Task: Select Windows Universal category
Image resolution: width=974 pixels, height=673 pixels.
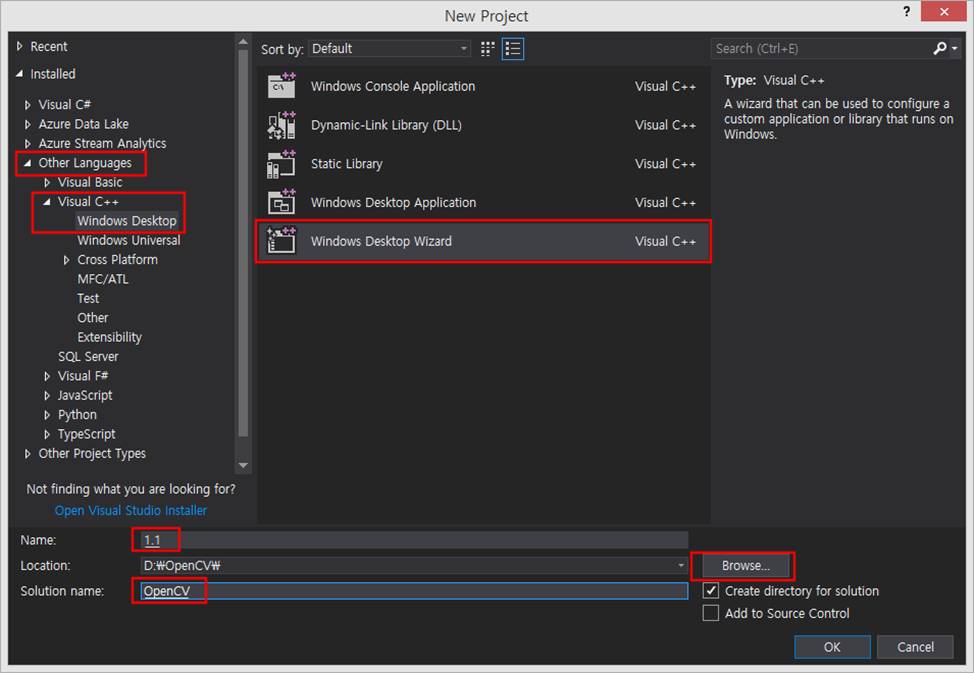Action: tap(129, 240)
